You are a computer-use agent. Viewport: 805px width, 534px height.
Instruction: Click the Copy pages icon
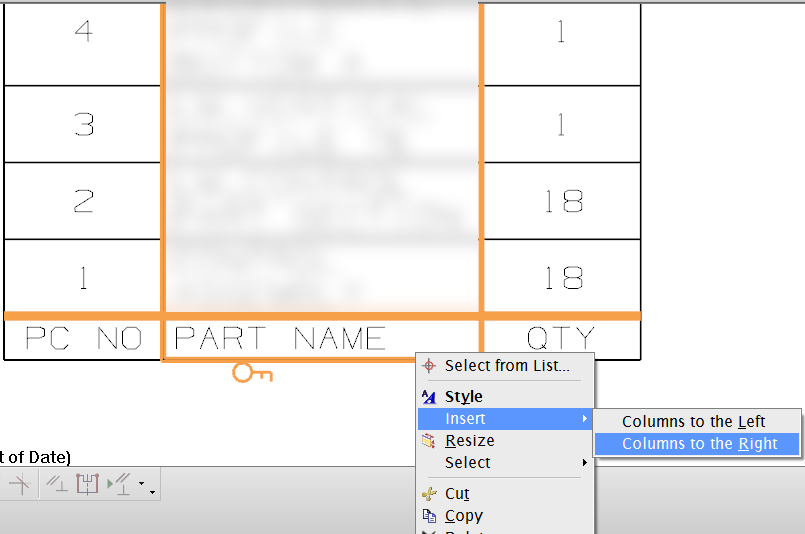[x=430, y=516]
